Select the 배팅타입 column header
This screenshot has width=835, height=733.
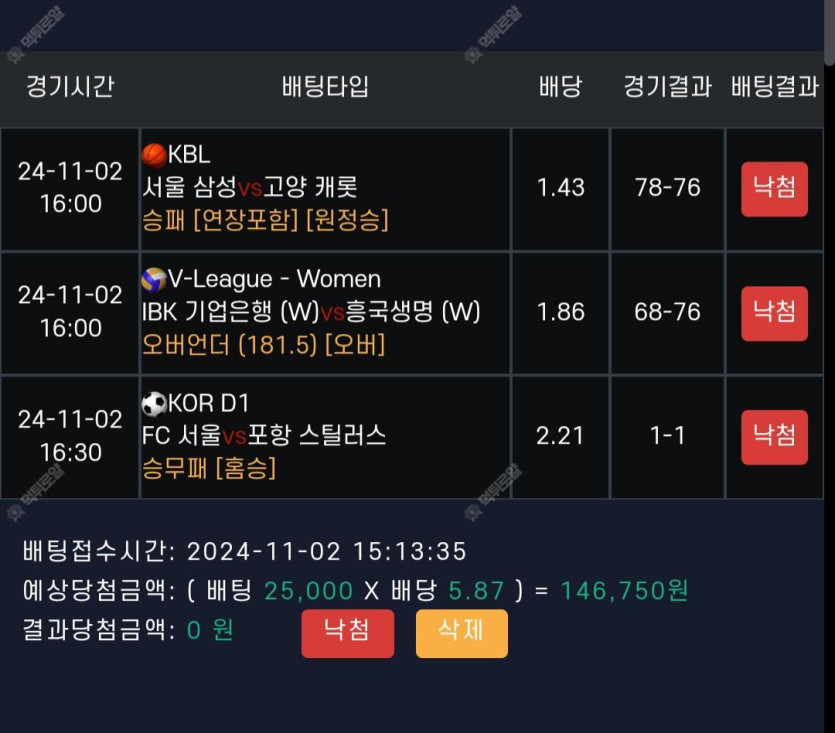point(325,86)
